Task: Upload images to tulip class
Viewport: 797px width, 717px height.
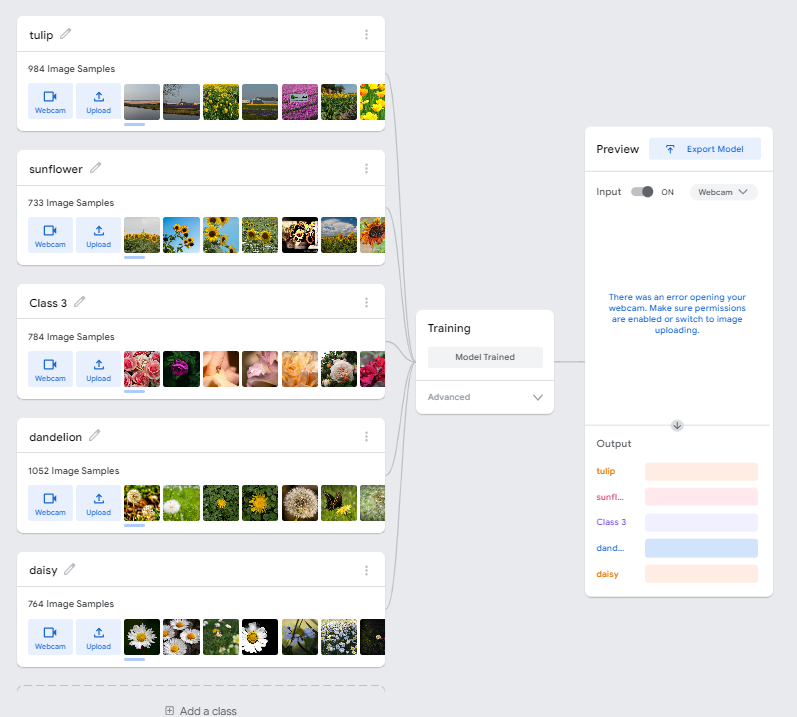Action: click(x=99, y=102)
